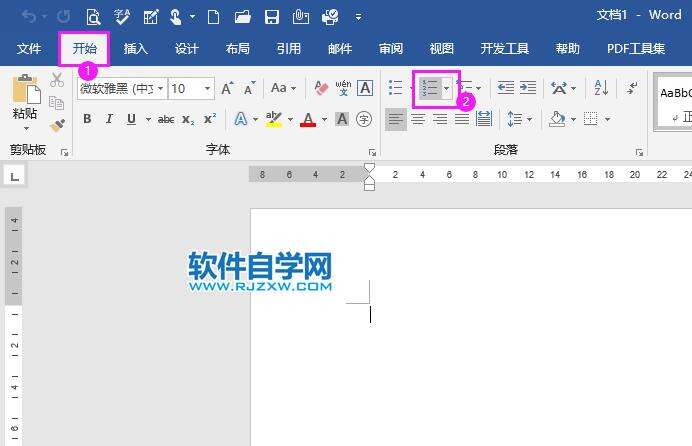Screen dimensions: 692x446
Task: Switch to the 视图 tab
Action: pyautogui.click(x=442, y=49)
